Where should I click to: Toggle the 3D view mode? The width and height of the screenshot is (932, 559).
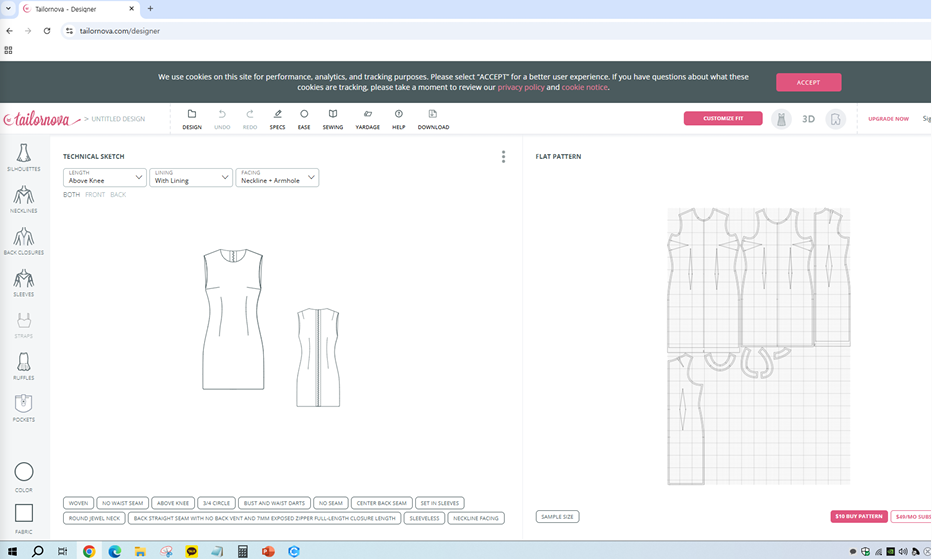(x=808, y=119)
